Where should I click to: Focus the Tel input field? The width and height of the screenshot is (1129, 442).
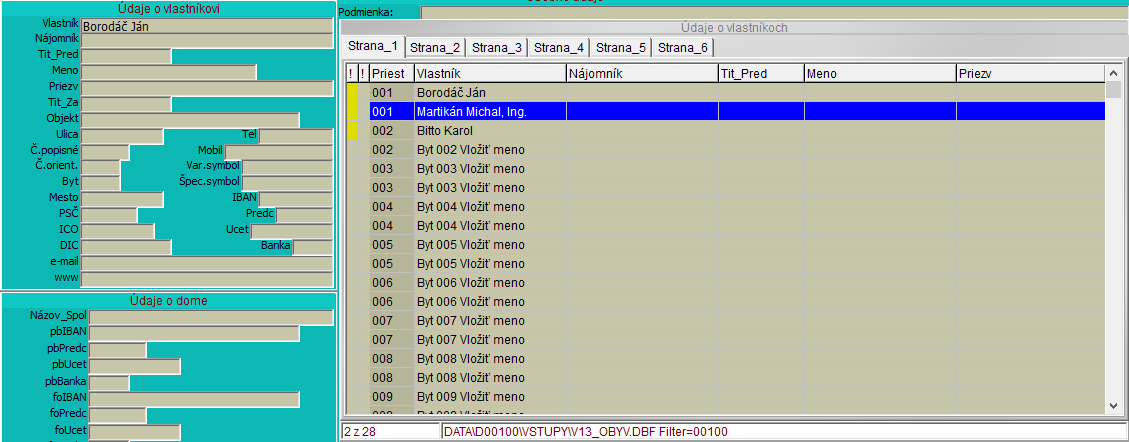(x=296, y=135)
